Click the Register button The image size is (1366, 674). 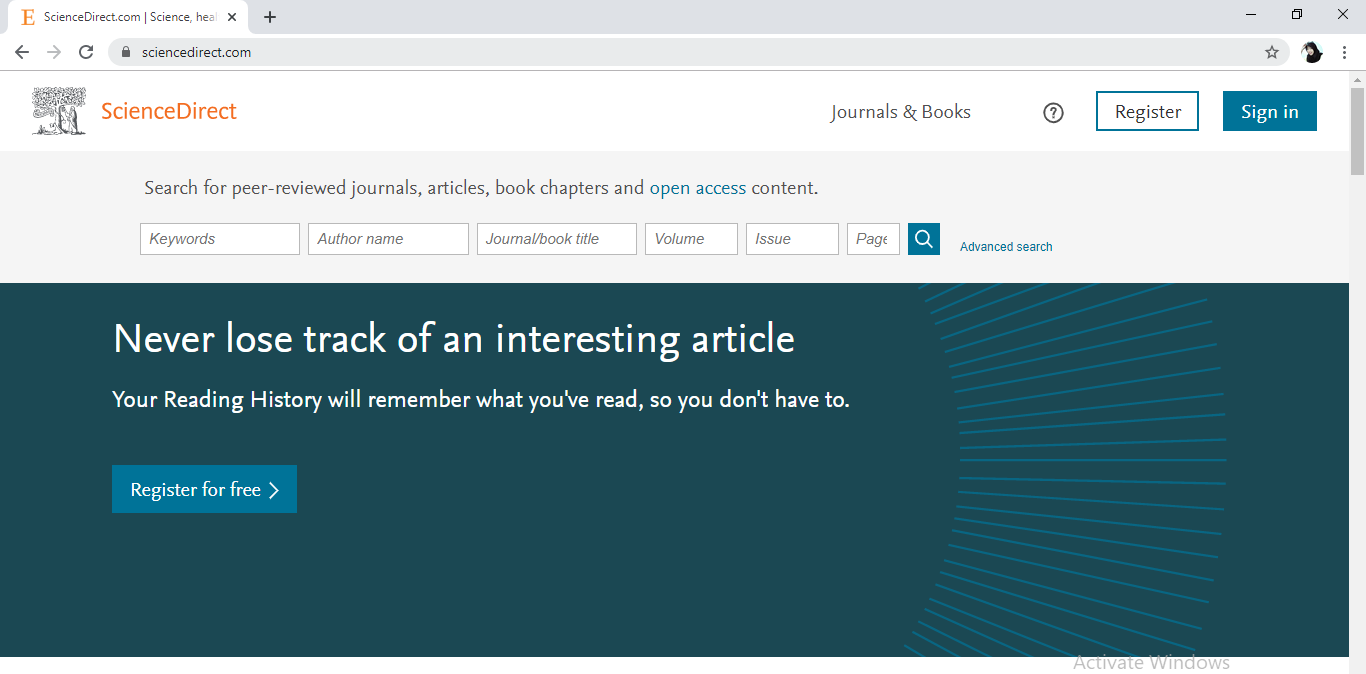[1147, 111]
